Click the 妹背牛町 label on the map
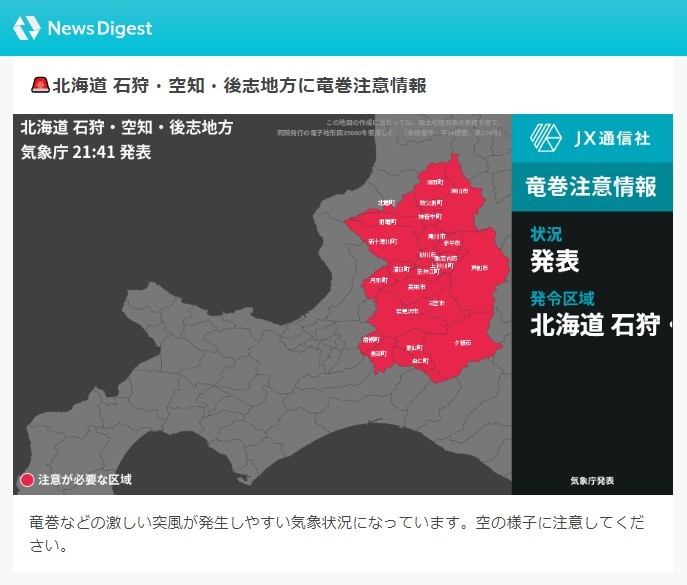This screenshot has height=585, width=687. click(x=430, y=216)
